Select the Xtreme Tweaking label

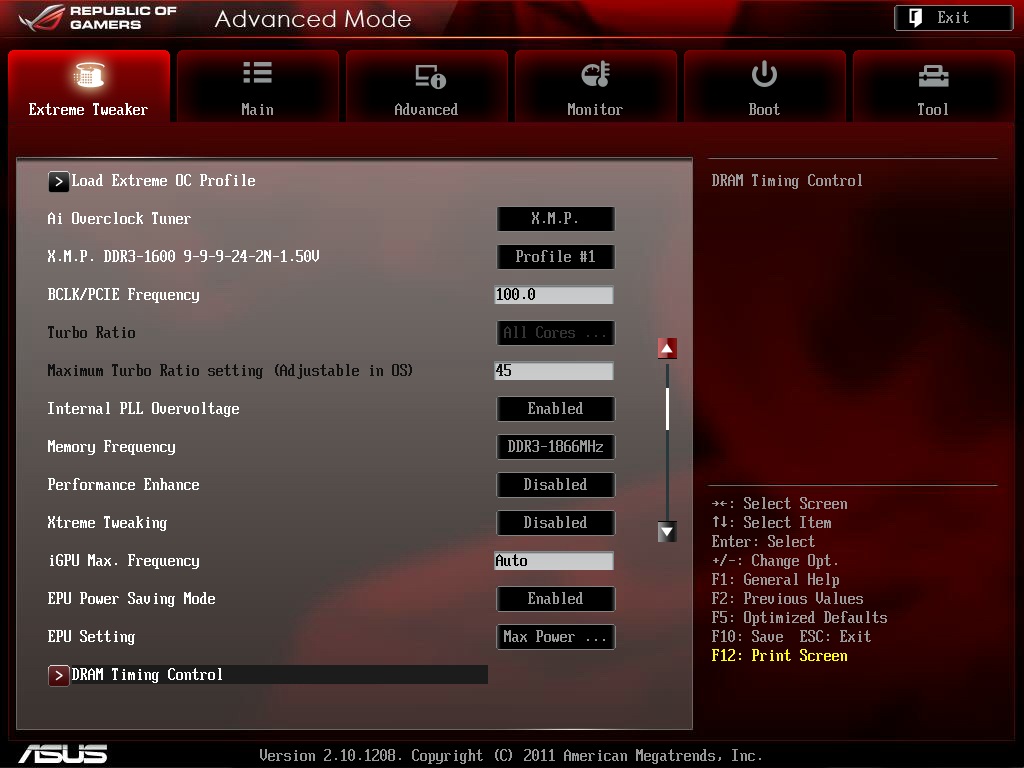tap(107, 522)
